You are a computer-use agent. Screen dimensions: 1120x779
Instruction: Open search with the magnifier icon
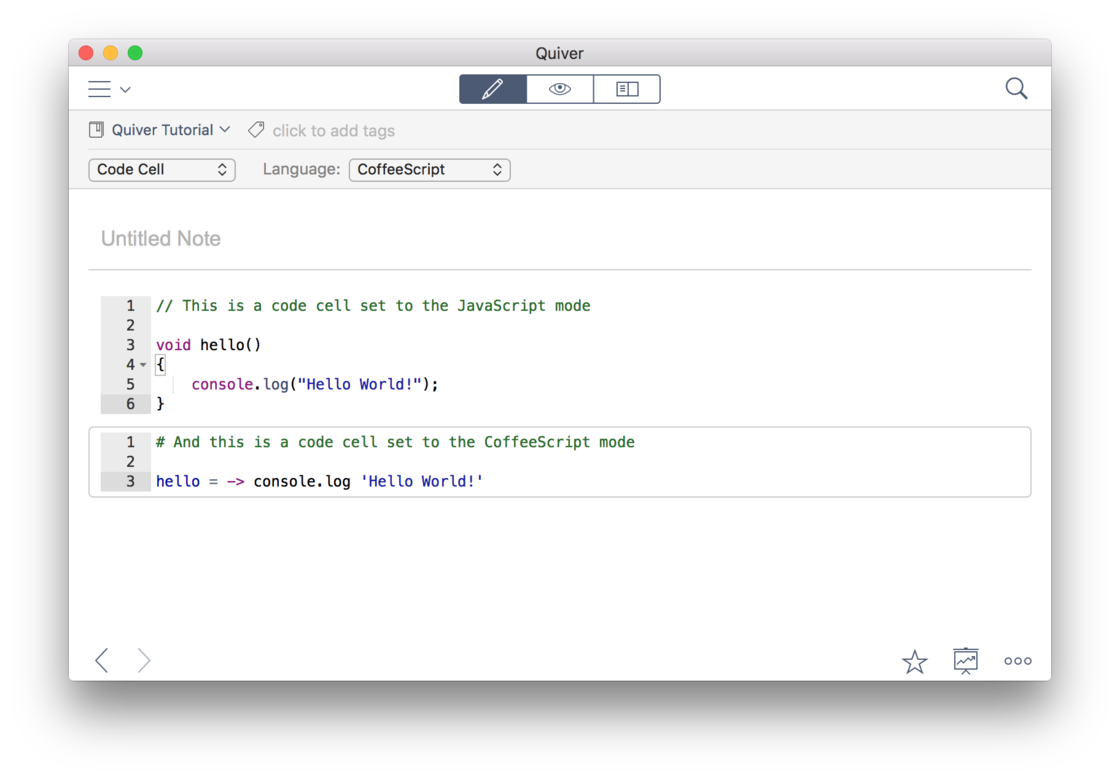pyautogui.click(x=1016, y=89)
